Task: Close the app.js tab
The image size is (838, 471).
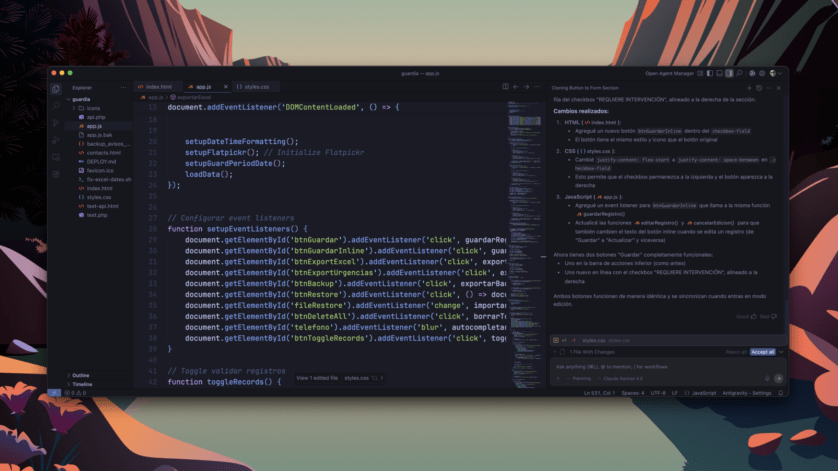Action: click(226, 87)
